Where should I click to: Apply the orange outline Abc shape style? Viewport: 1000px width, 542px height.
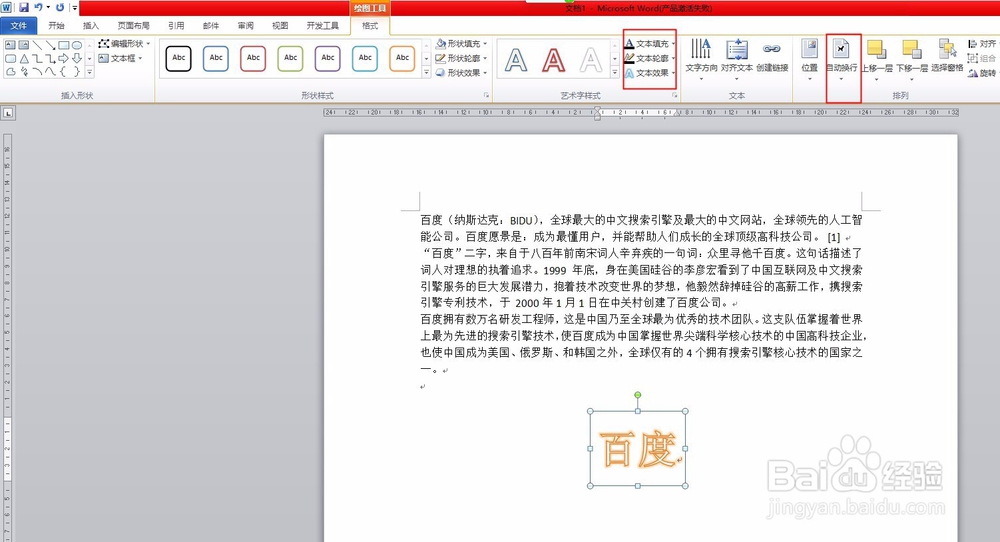point(402,59)
